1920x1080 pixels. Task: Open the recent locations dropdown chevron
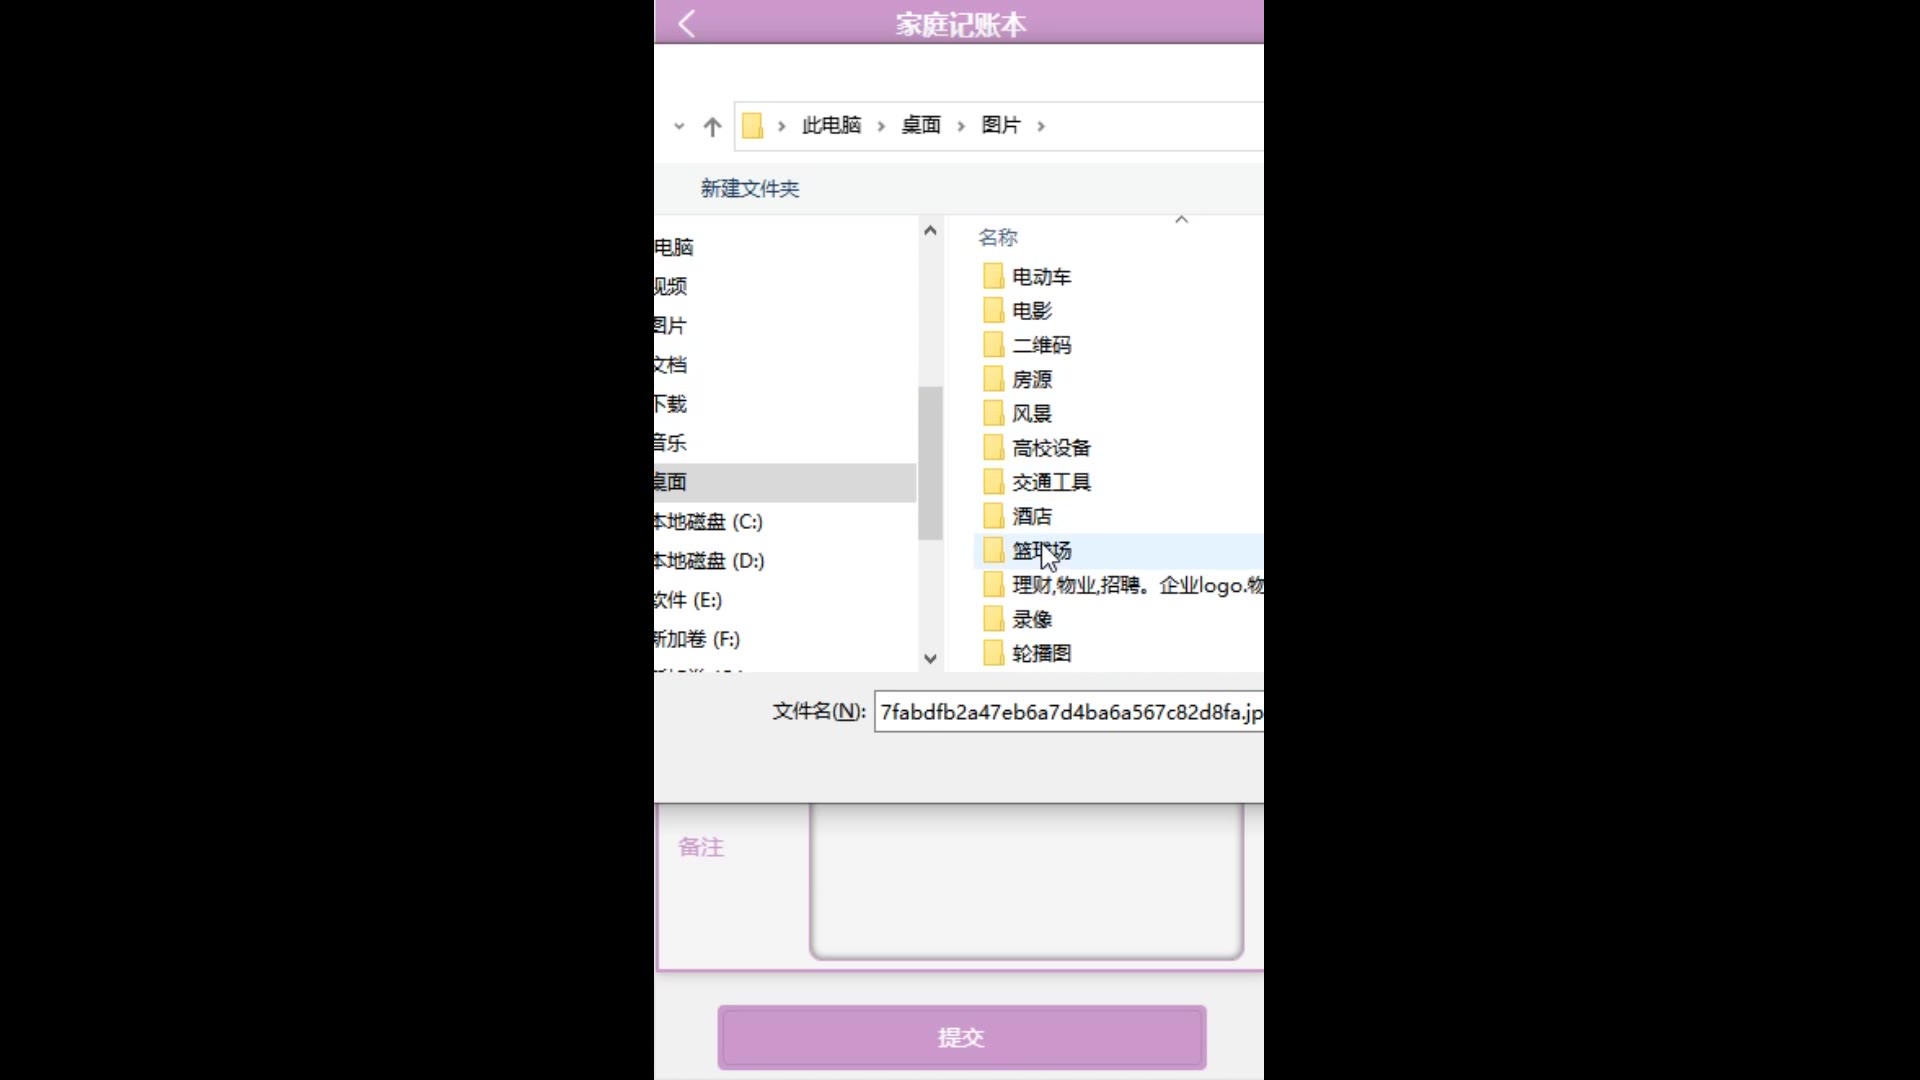click(679, 127)
